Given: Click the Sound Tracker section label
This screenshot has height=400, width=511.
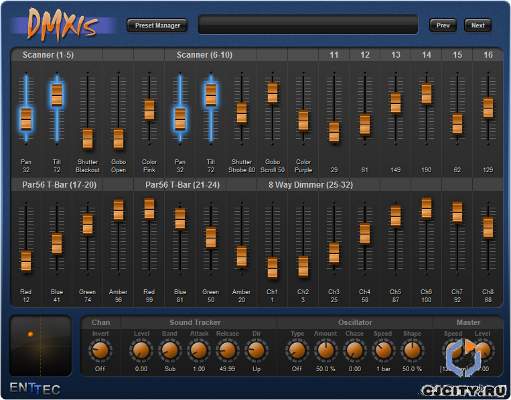Looking at the screenshot, I should 195,323.
